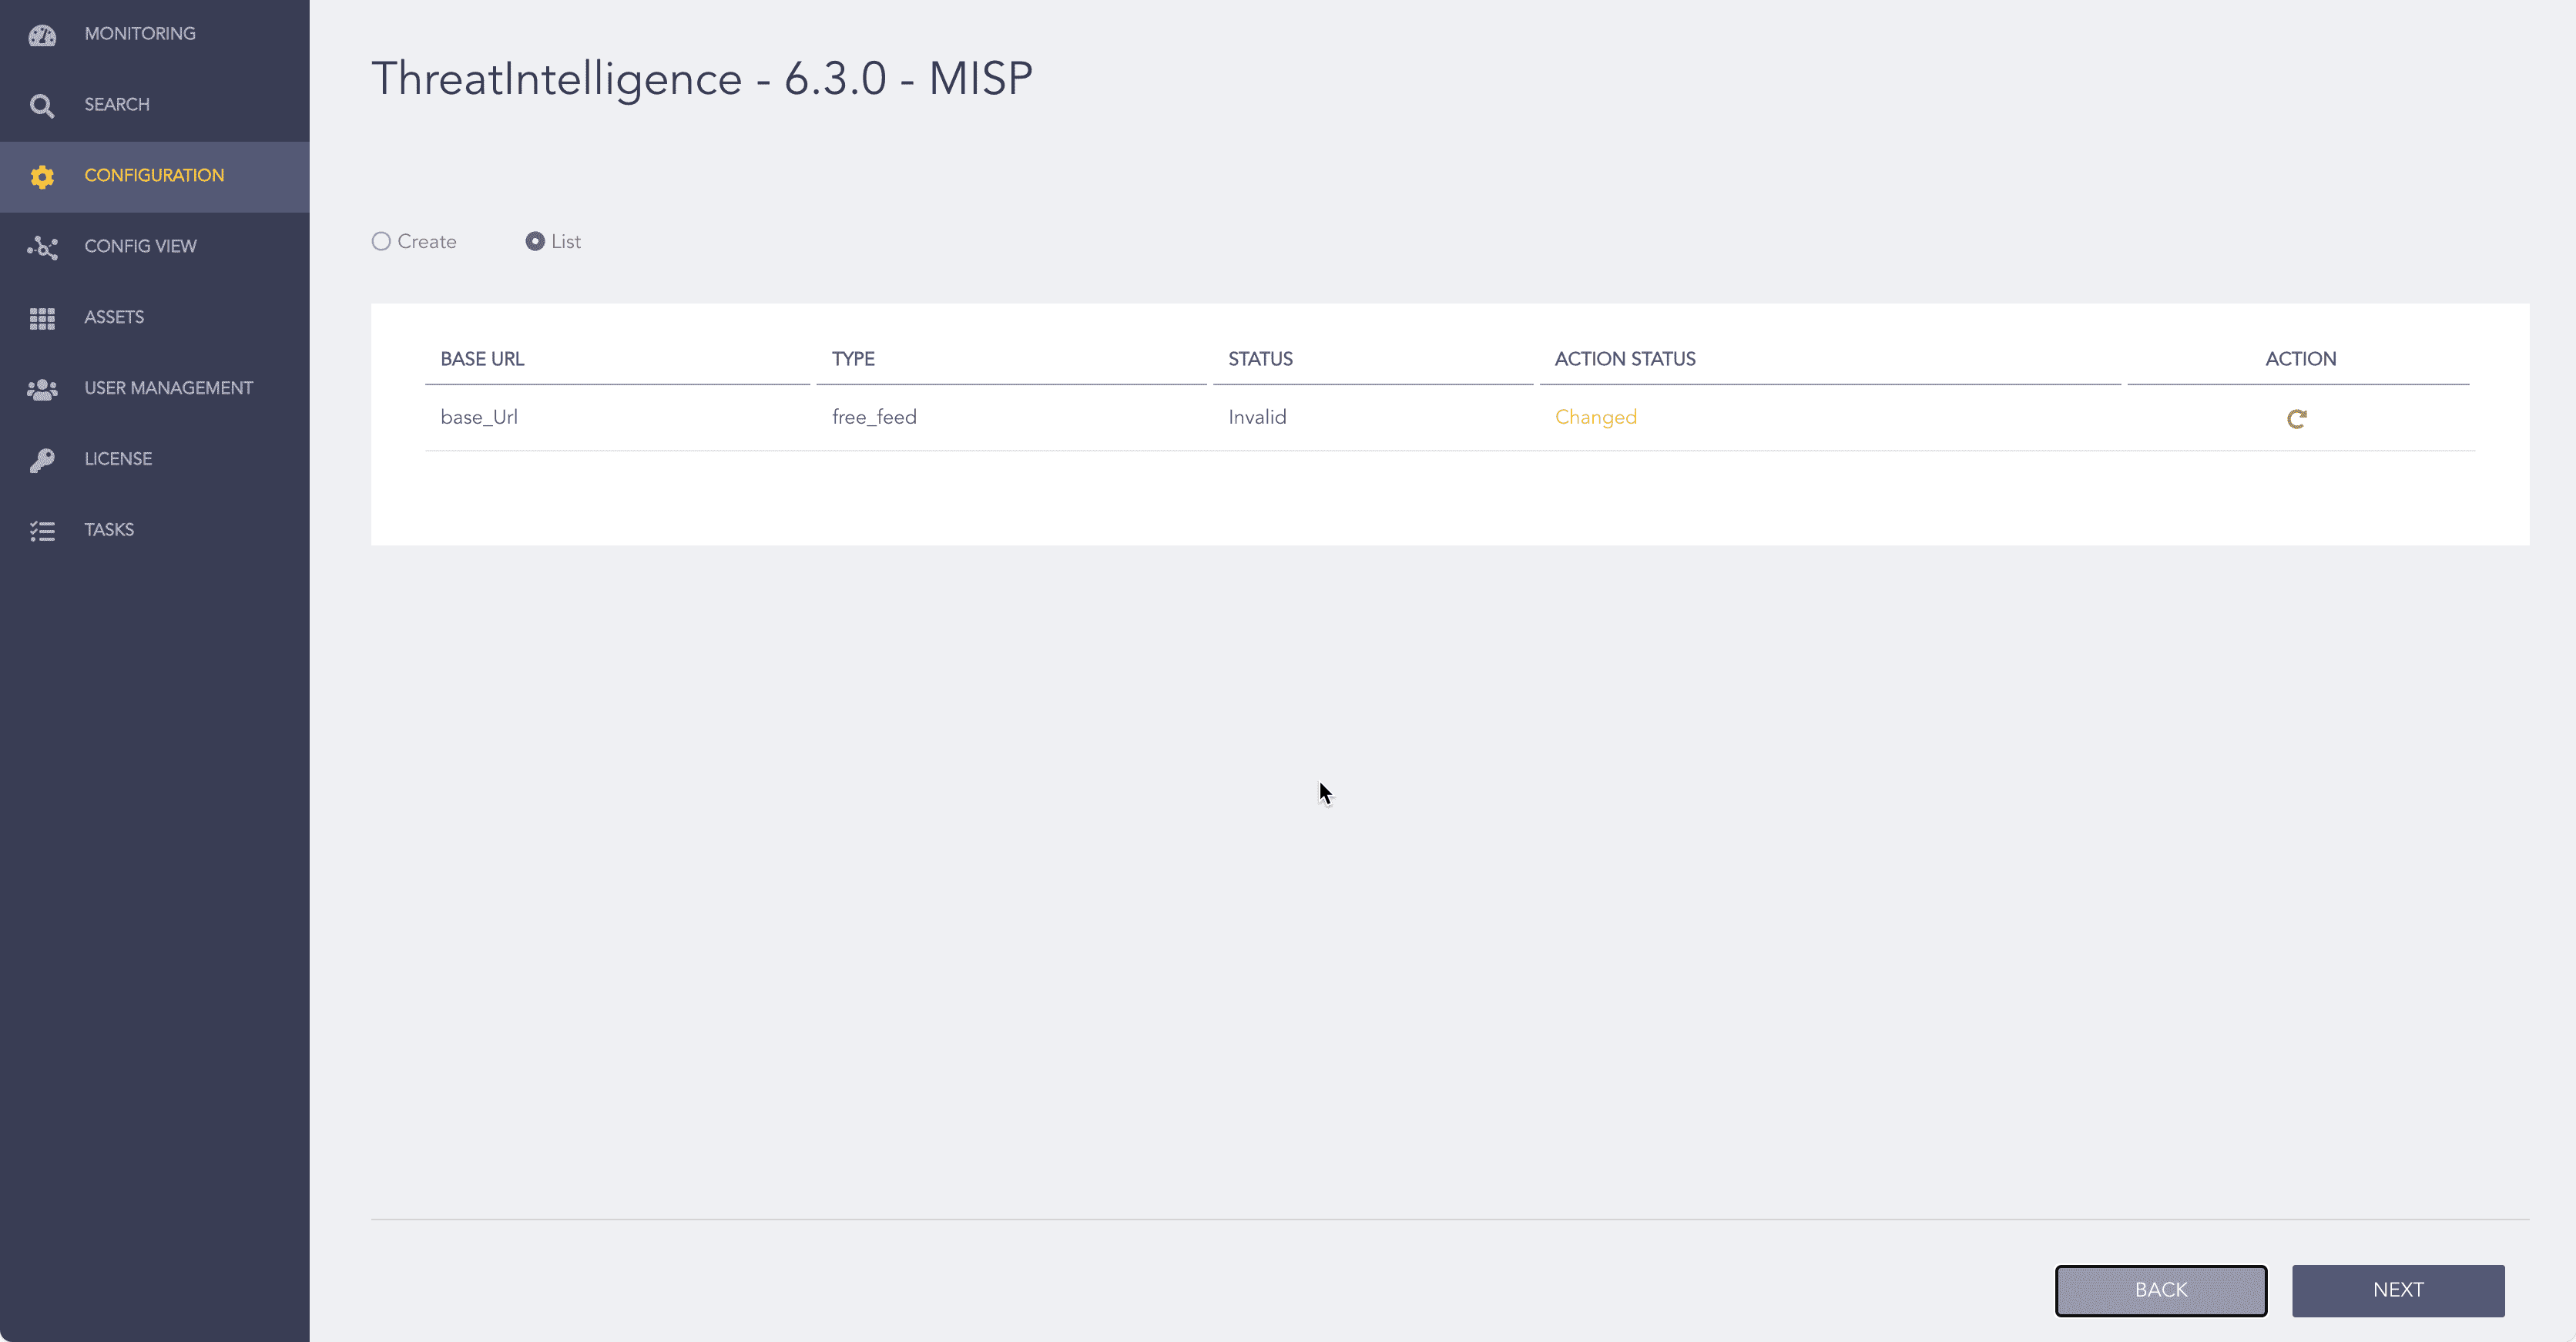Click the Monitoring gauge icon
Viewport: 2576px width, 1342px height.
pos(42,35)
